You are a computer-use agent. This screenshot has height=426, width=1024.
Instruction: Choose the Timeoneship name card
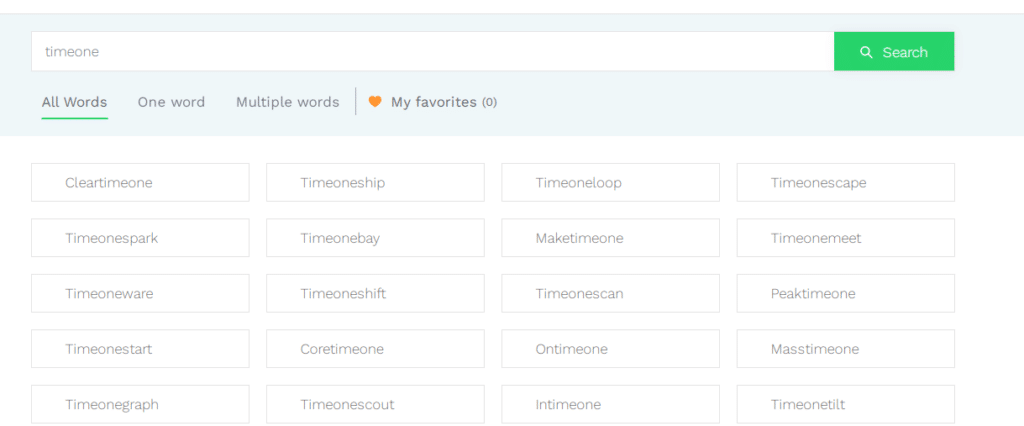click(x=376, y=183)
